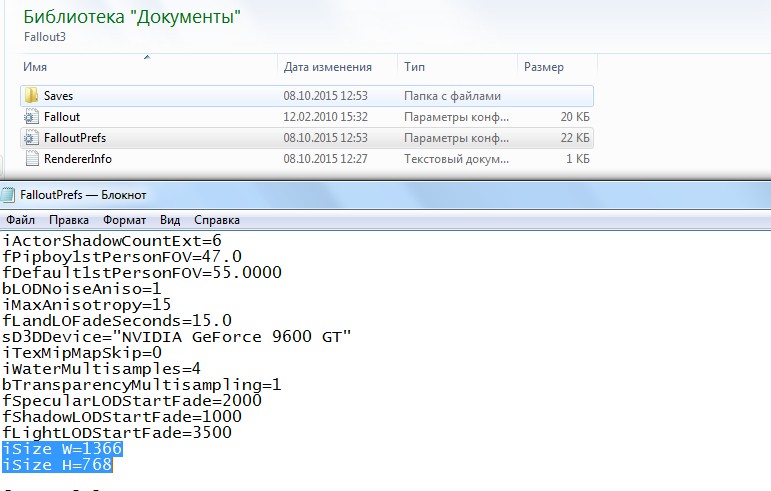This screenshot has width=771, height=491.
Task: Place cursor in line fLandLOFadeSeconds=15.0
Action: pyautogui.click(x=117, y=321)
